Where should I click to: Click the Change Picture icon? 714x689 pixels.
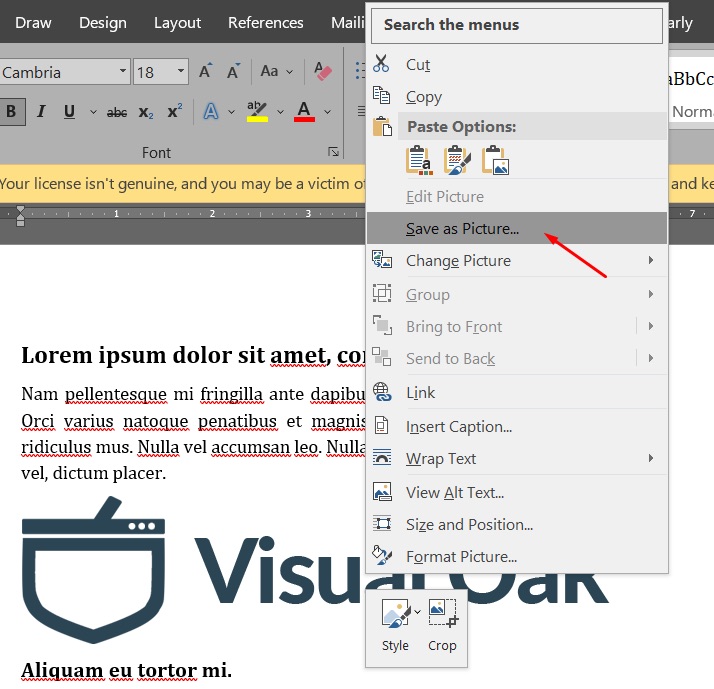(x=382, y=260)
